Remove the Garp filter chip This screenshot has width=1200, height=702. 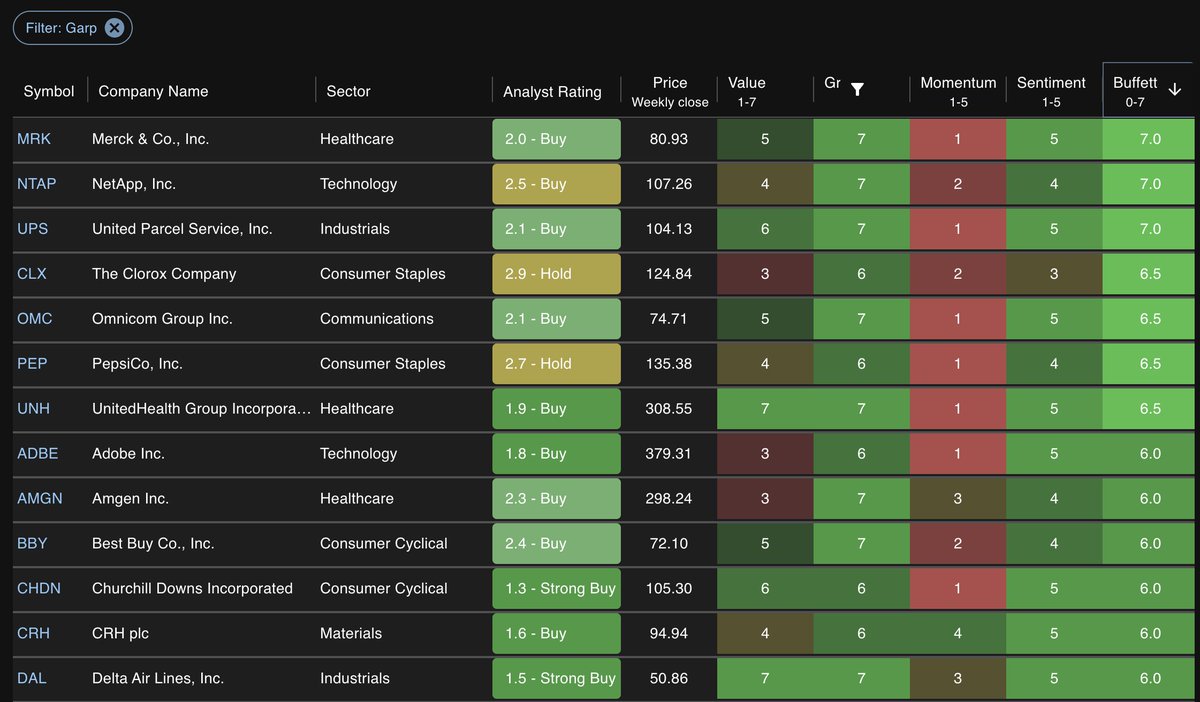(115, 28)
